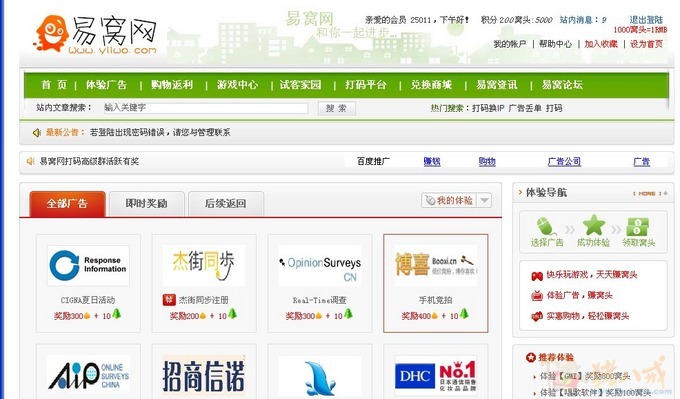Open 快乐玩游戏，天天赚窝头 link

(x=592, y=275)
